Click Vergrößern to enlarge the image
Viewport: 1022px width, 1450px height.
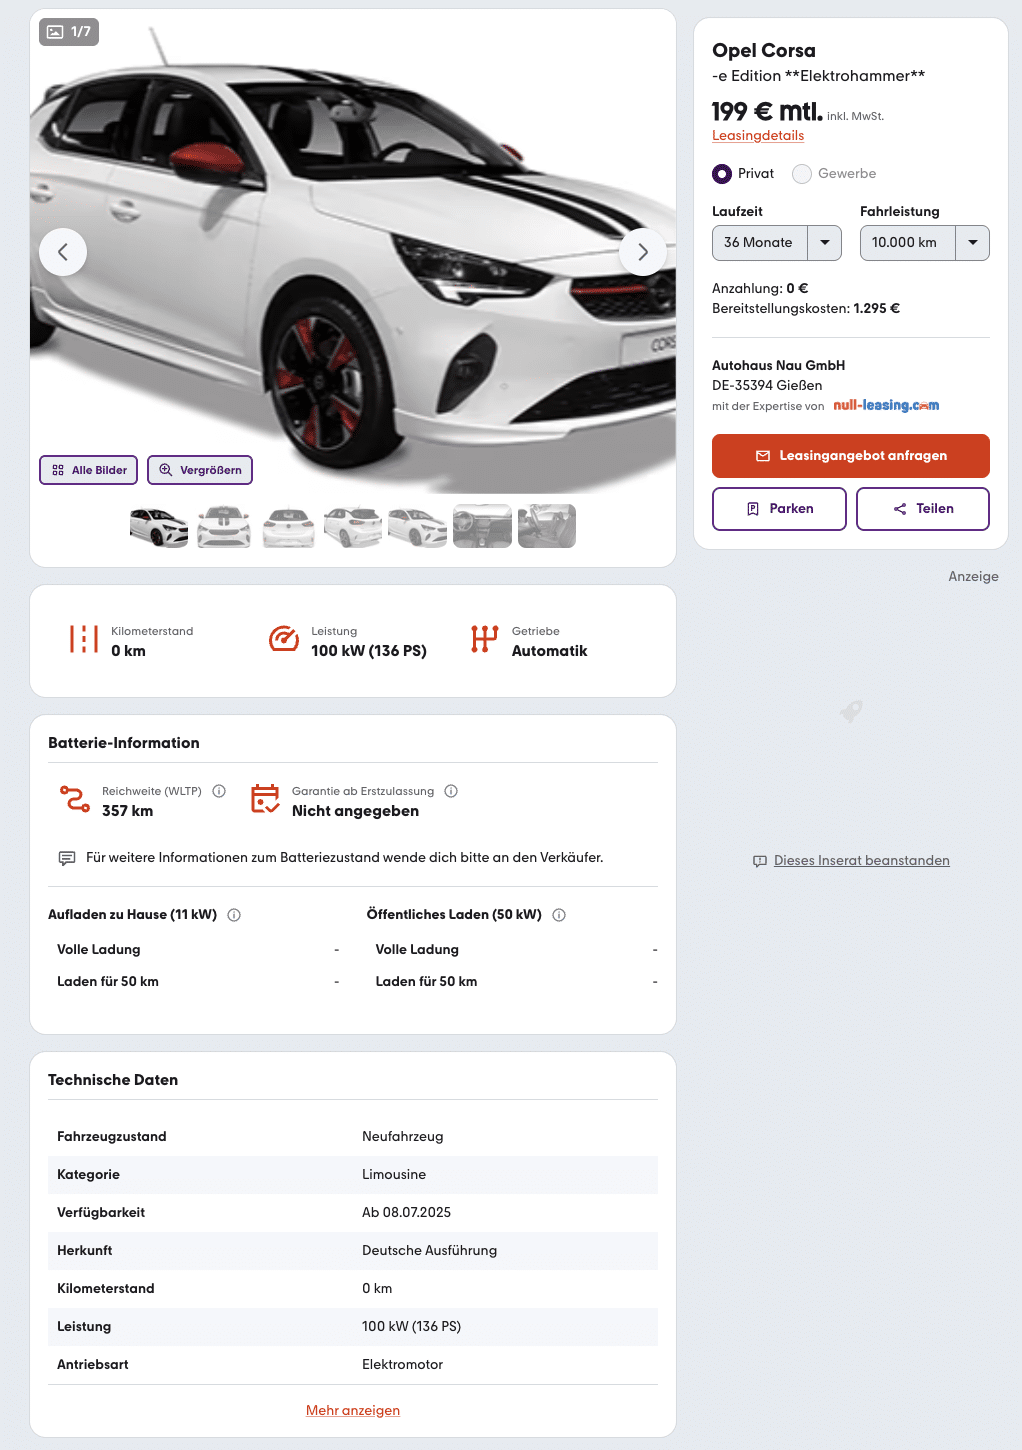tap(200, 470)
